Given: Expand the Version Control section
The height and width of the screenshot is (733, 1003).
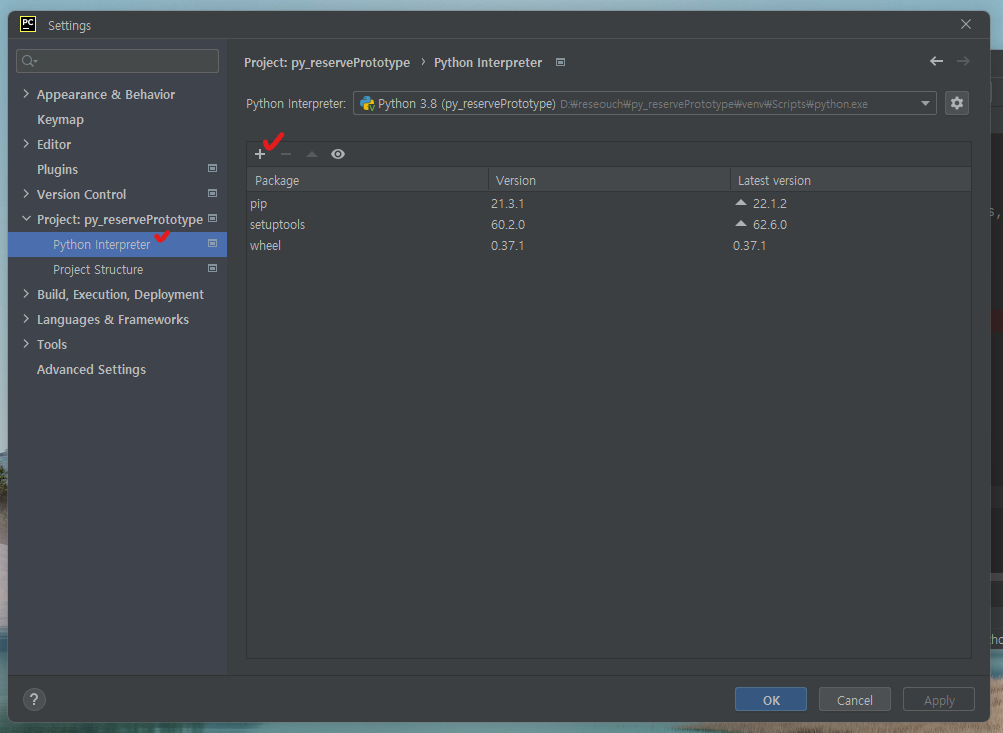Looking at the screenshot, I should 26,194.
